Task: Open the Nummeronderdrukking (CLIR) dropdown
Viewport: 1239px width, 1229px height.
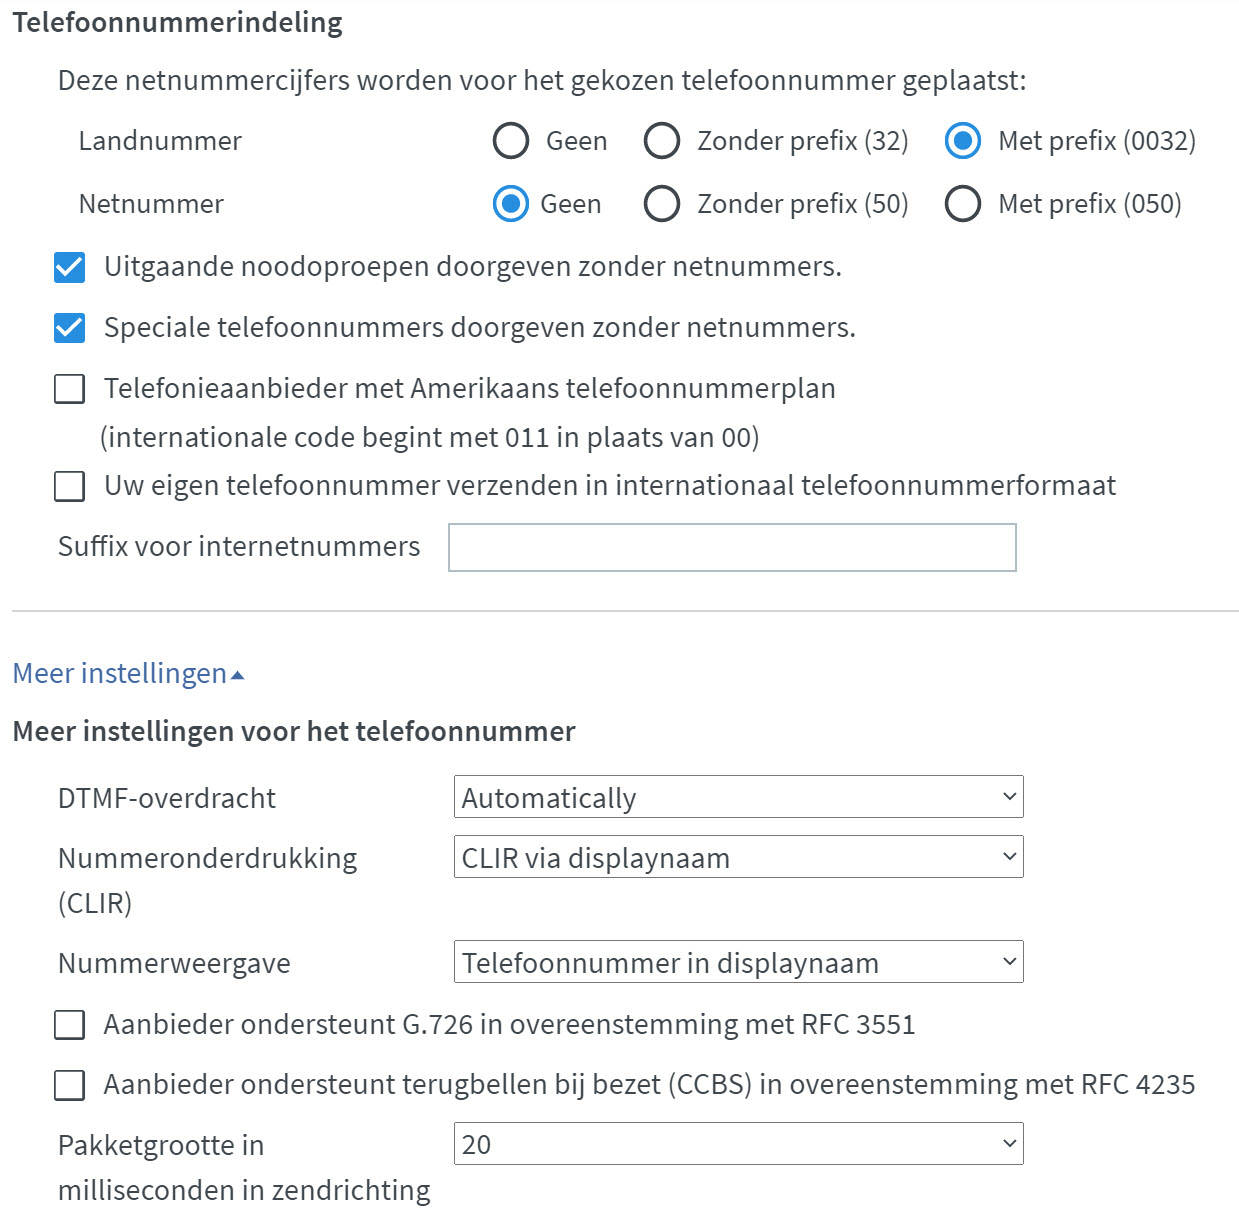Action: tap(738, 858)
